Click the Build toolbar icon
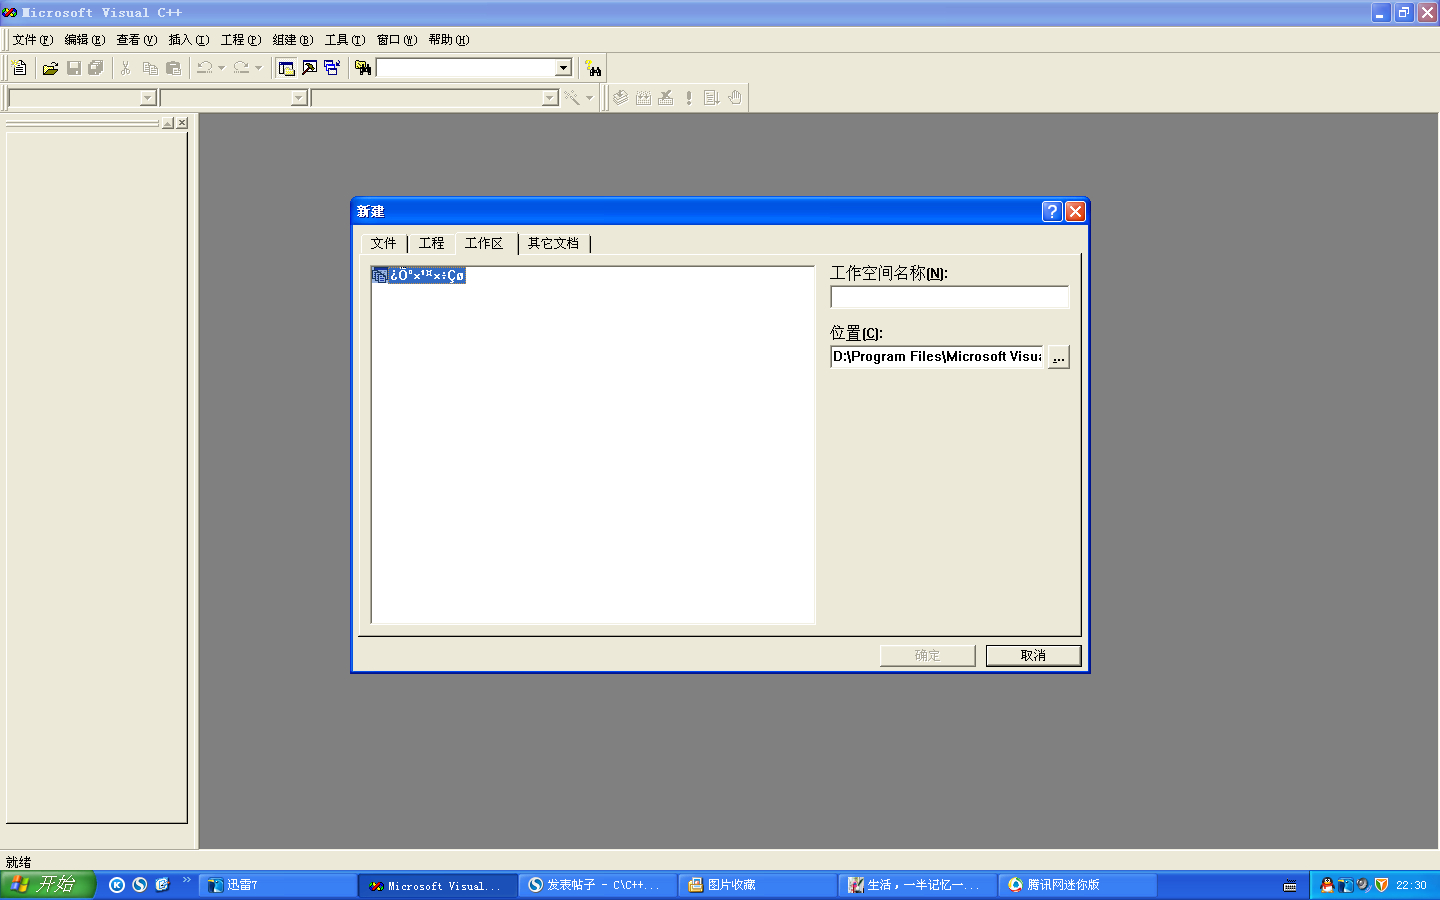Image resolution: width=1440 pixels, height=900 pixels. click(643, 97)
